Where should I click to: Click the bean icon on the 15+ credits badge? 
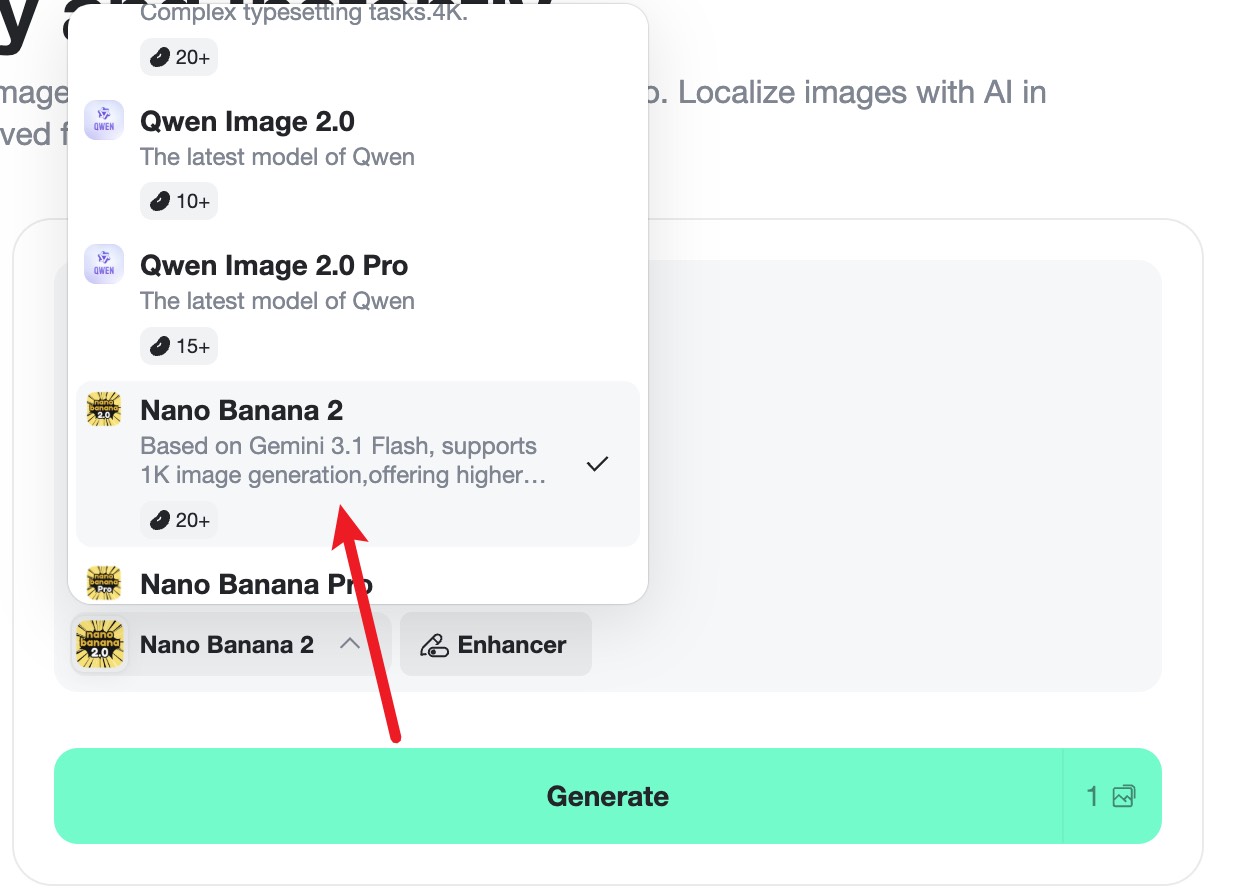pyautogui.click(x=161, y=345)
